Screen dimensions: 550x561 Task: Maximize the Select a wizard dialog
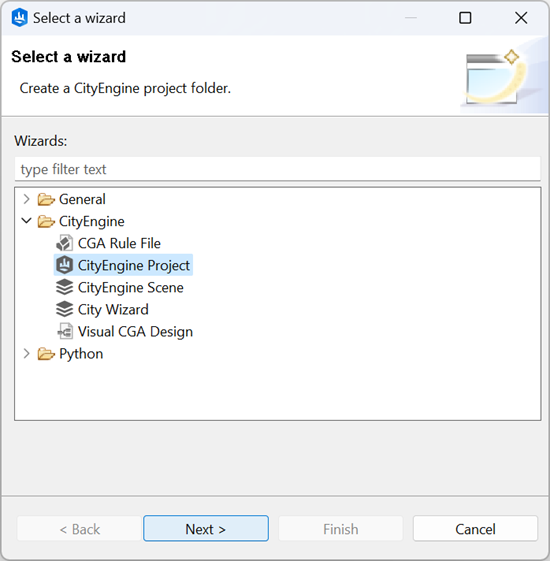click(465, 18)
